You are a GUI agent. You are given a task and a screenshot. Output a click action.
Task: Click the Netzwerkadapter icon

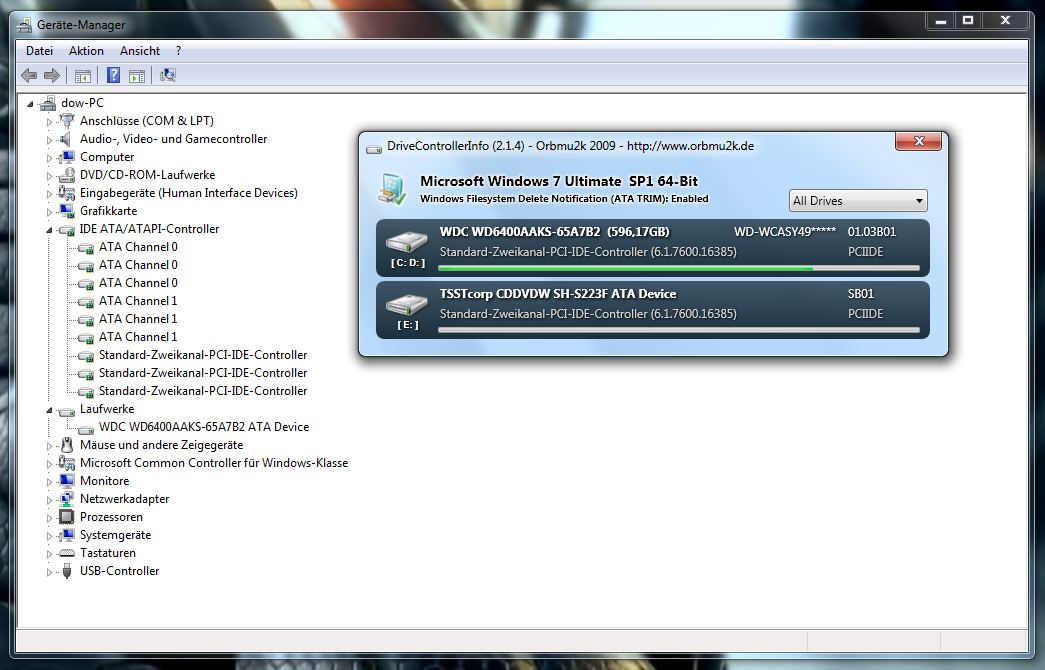click(67, 499)
